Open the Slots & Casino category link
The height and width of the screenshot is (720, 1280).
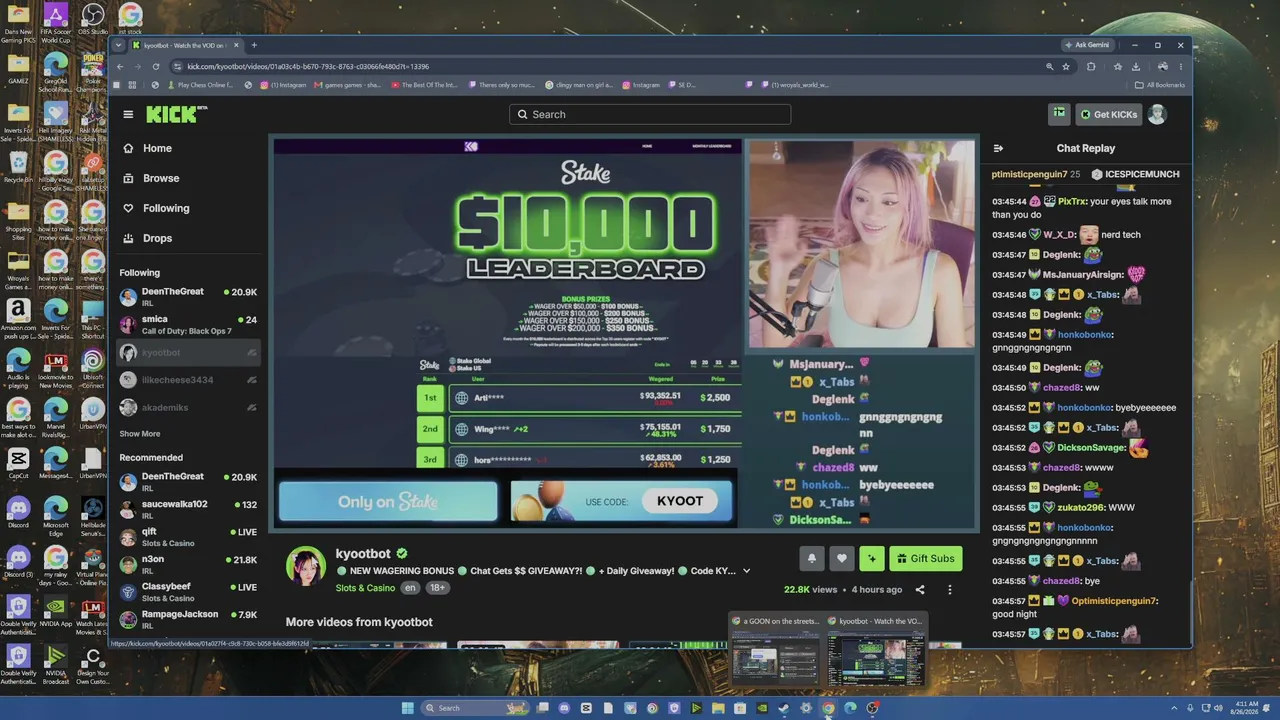tap(365, 588)
